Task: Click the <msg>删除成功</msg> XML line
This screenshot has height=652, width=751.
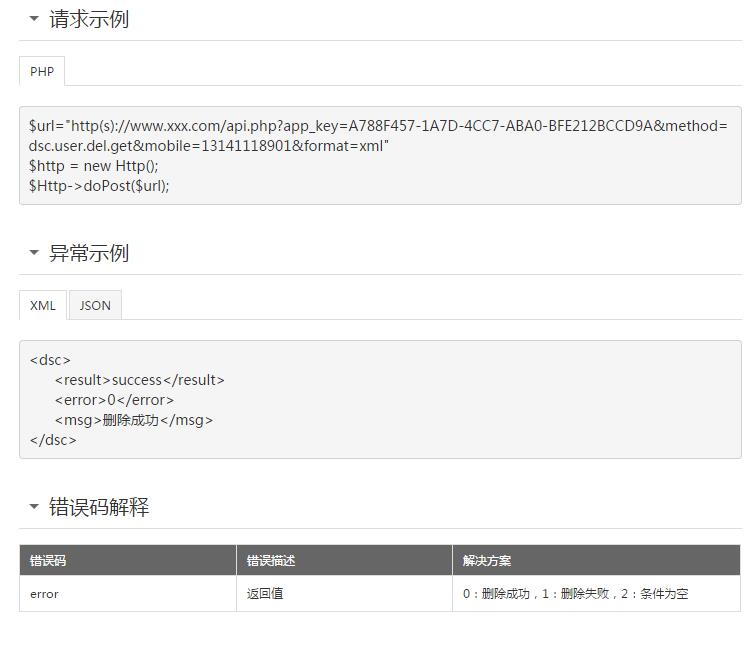Action: coord(134,420)
